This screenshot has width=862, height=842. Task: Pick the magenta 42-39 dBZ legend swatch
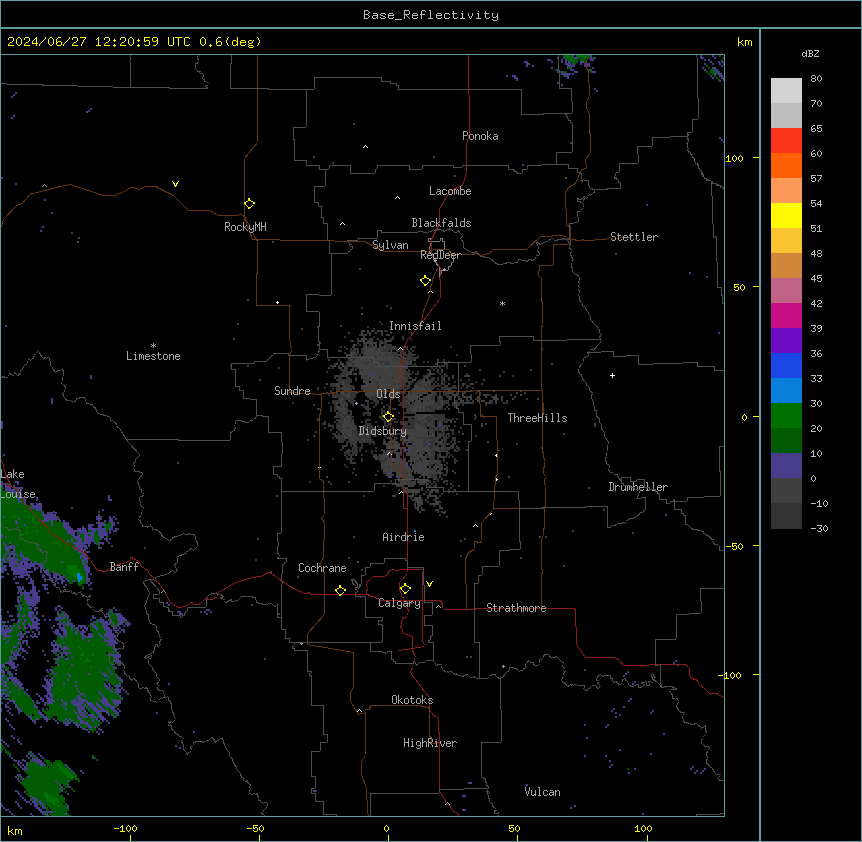pyautogui.click(x=786, y=315)
